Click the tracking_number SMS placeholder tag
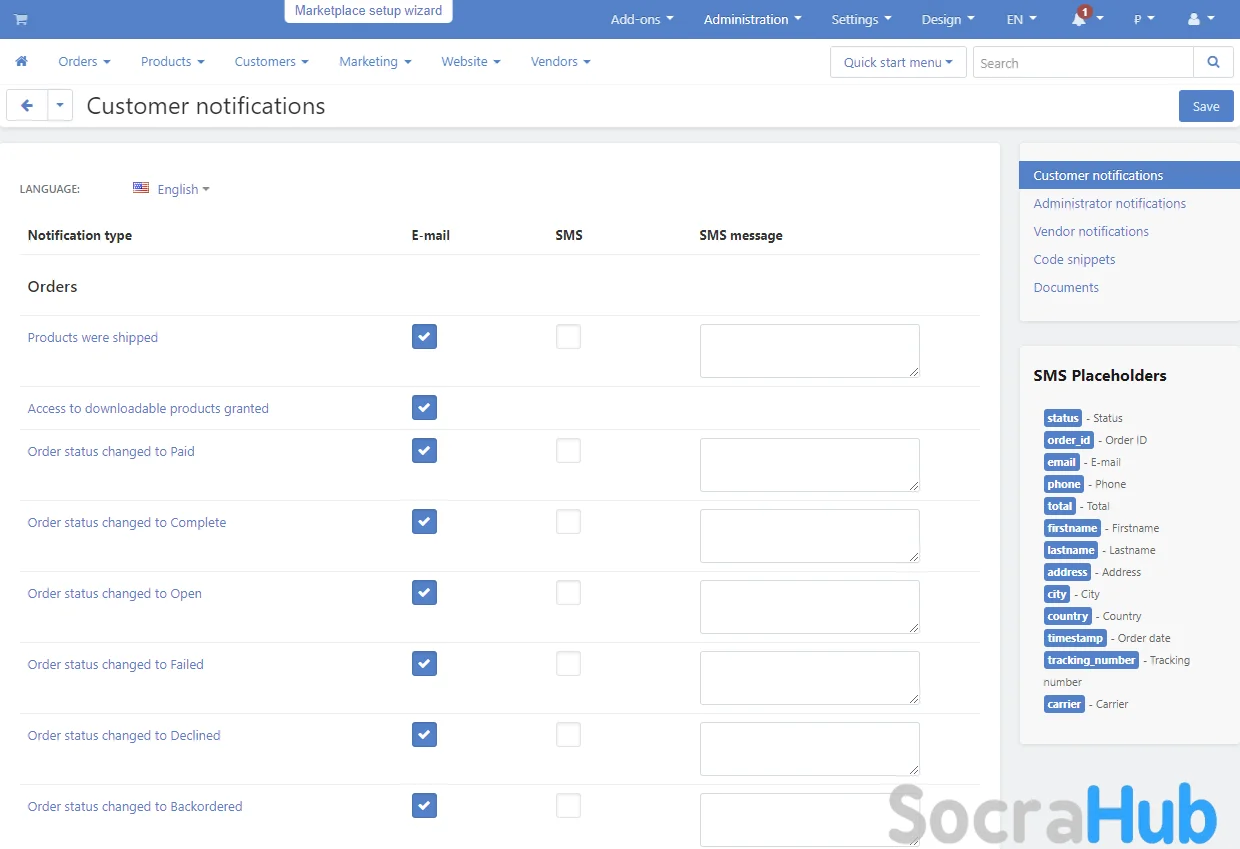The width and height of the screenshot is (1240, 849). [1091, 660]
